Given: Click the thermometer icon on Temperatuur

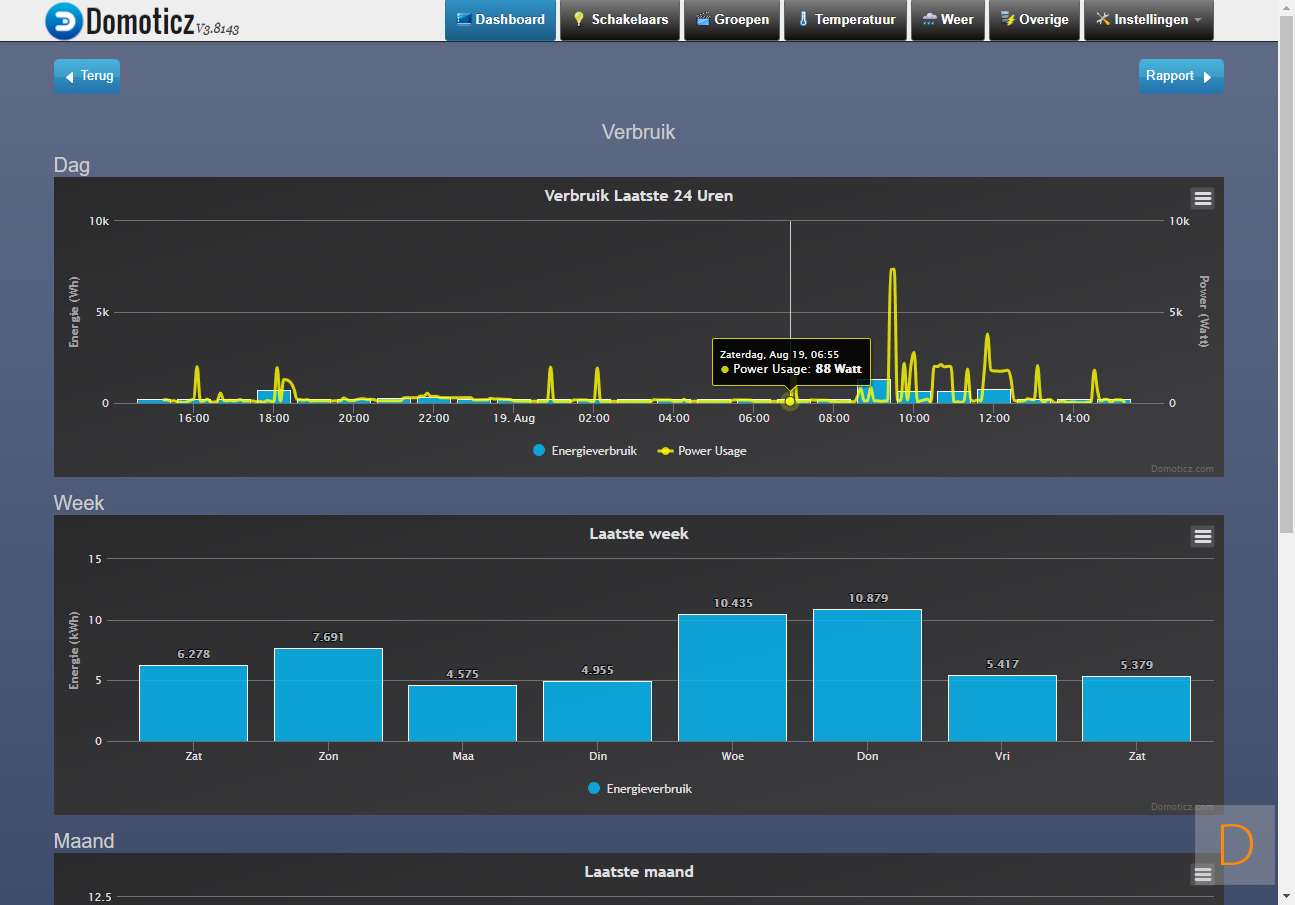Looking at the screenshot, I should pos(803,19).
